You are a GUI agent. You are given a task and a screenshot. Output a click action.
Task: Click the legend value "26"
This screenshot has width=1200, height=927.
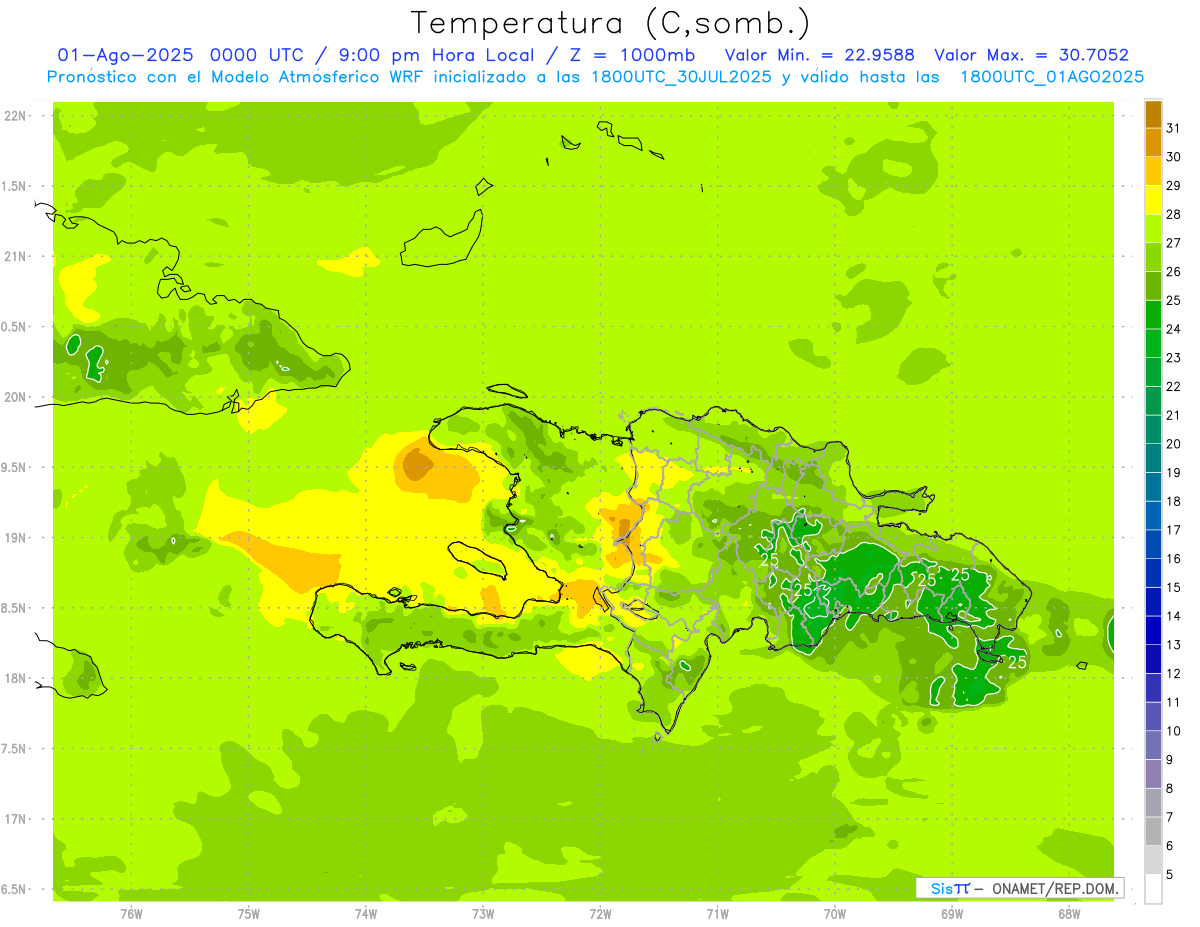pos(1173,272)
